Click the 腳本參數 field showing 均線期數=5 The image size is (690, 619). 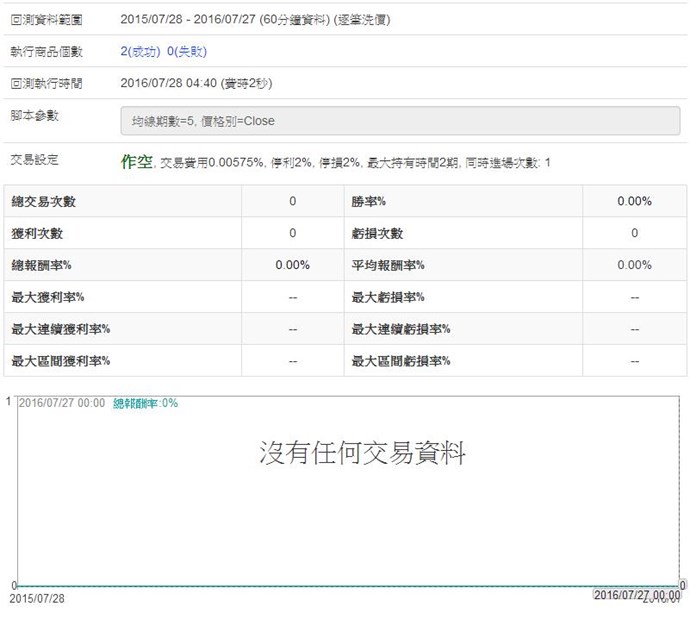coord(400,121)
